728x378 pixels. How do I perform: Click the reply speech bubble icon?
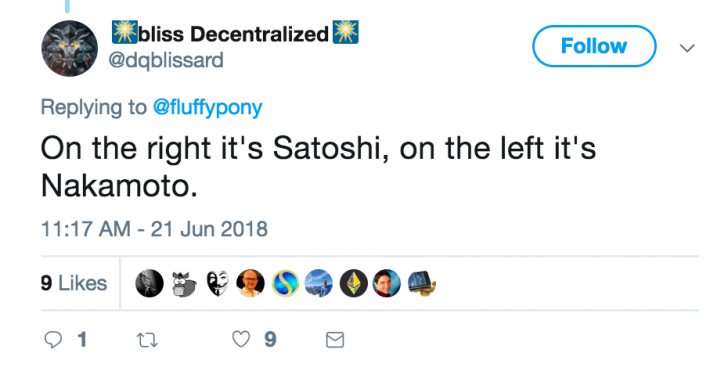[x=53, y=339]
